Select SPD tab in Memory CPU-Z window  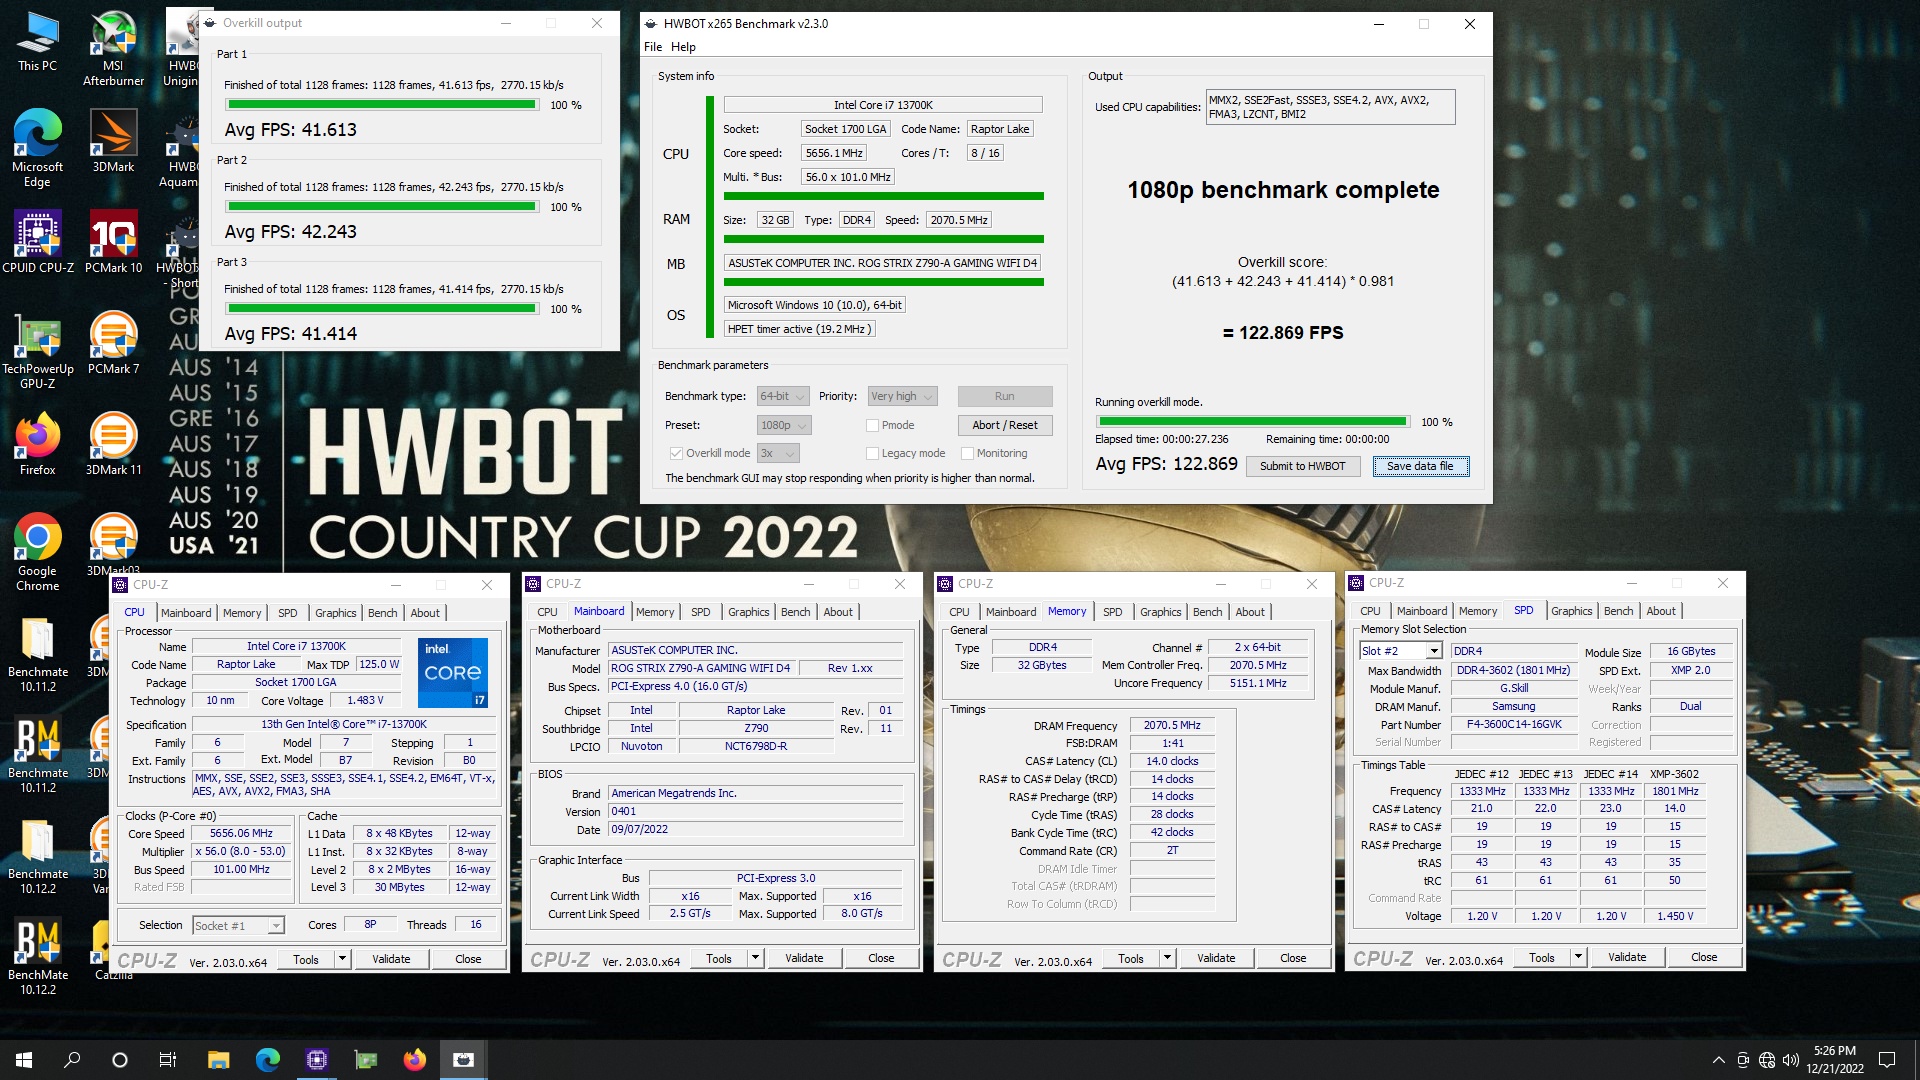click(x=1113, y=612)
